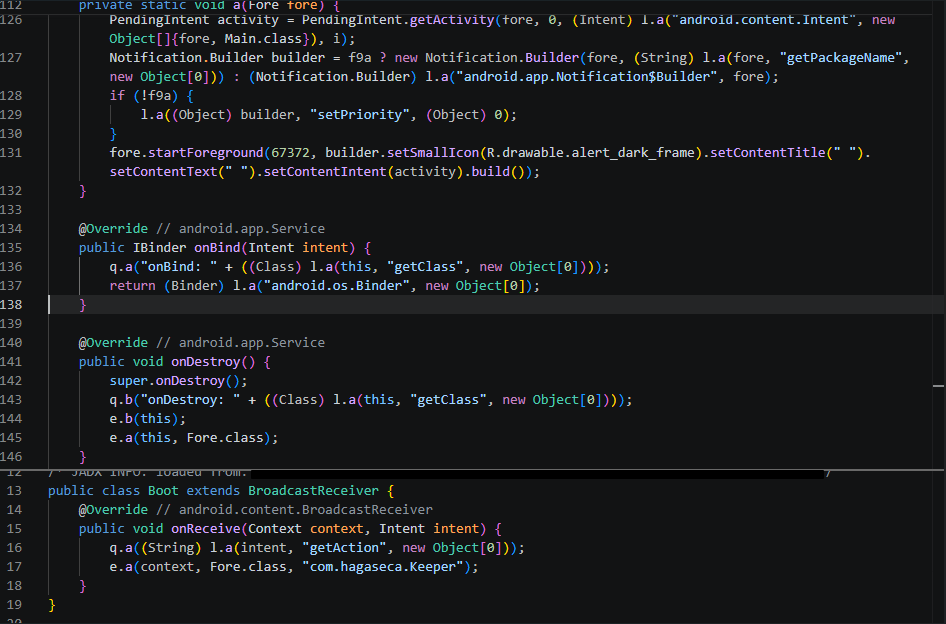
Task: Click the Boot class name
Action: 163,491
